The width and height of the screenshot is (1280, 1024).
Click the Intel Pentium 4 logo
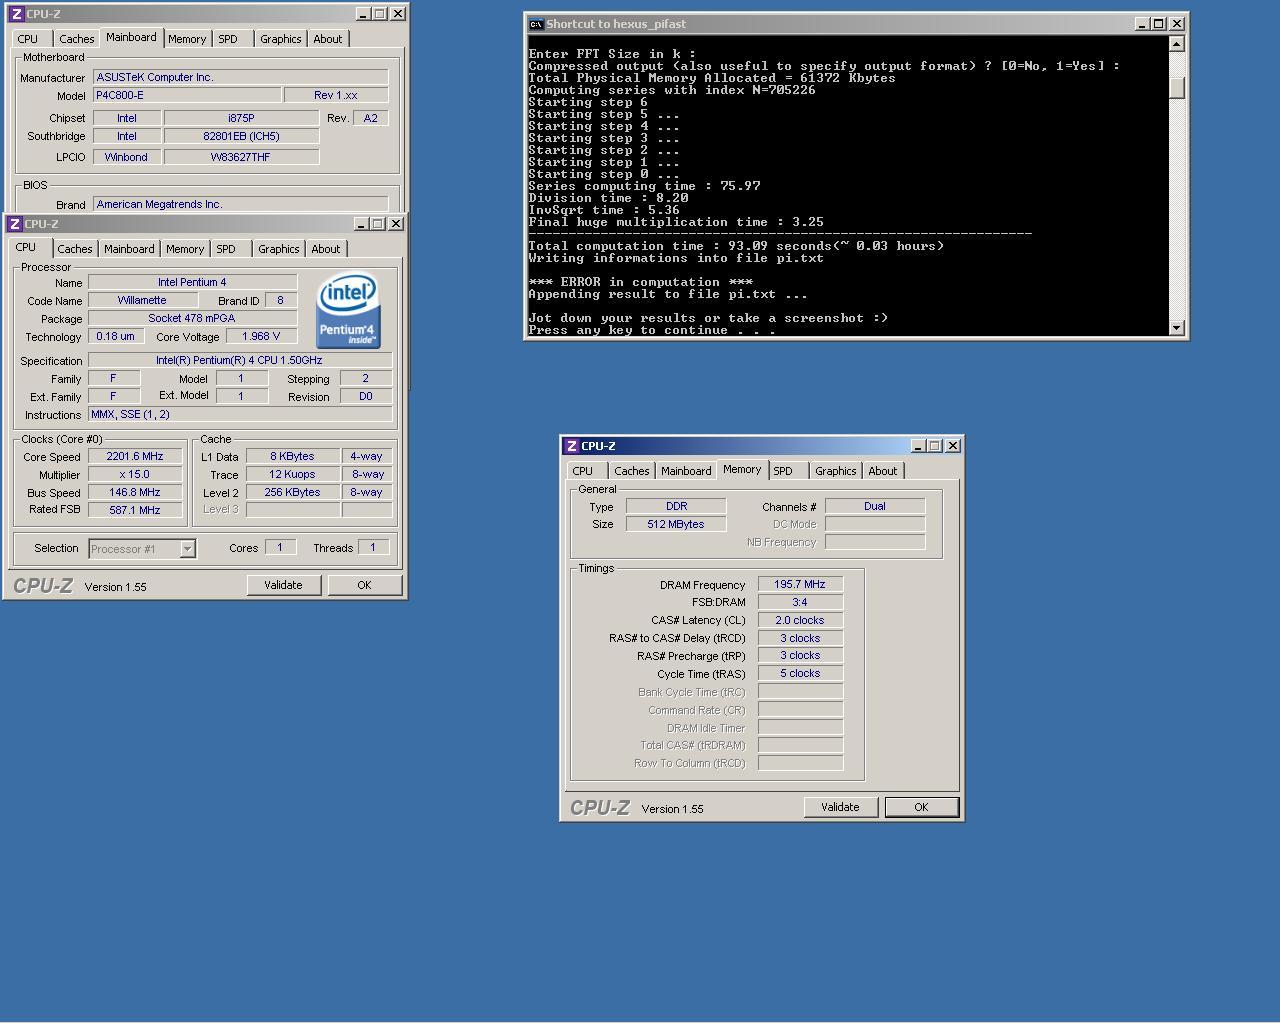pos(348,311)
